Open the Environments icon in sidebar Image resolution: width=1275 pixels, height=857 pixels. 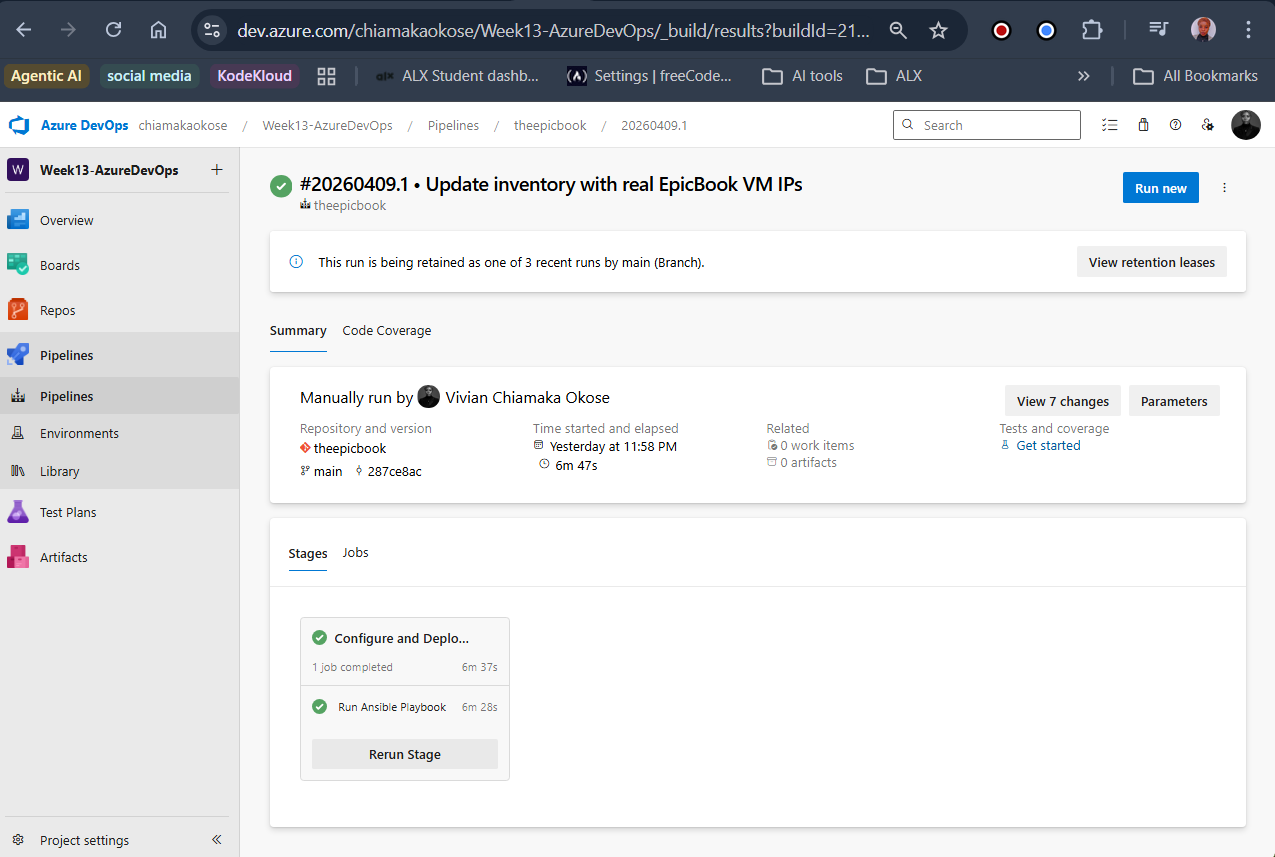click(18, 433)
